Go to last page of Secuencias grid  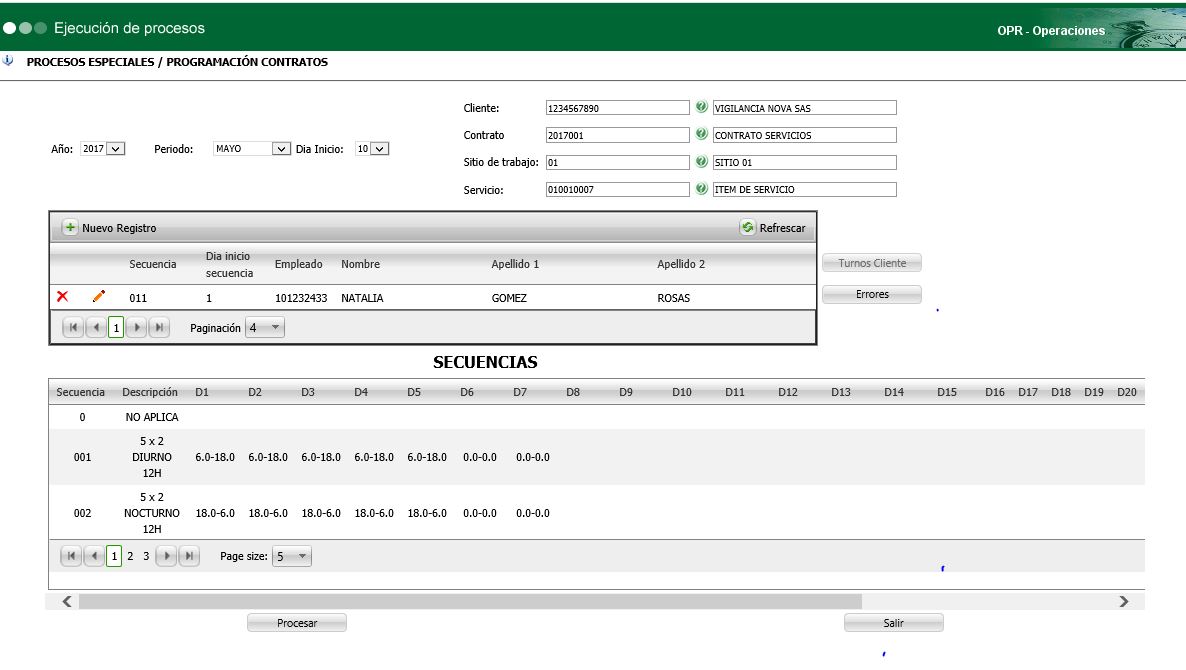[189, 556]
